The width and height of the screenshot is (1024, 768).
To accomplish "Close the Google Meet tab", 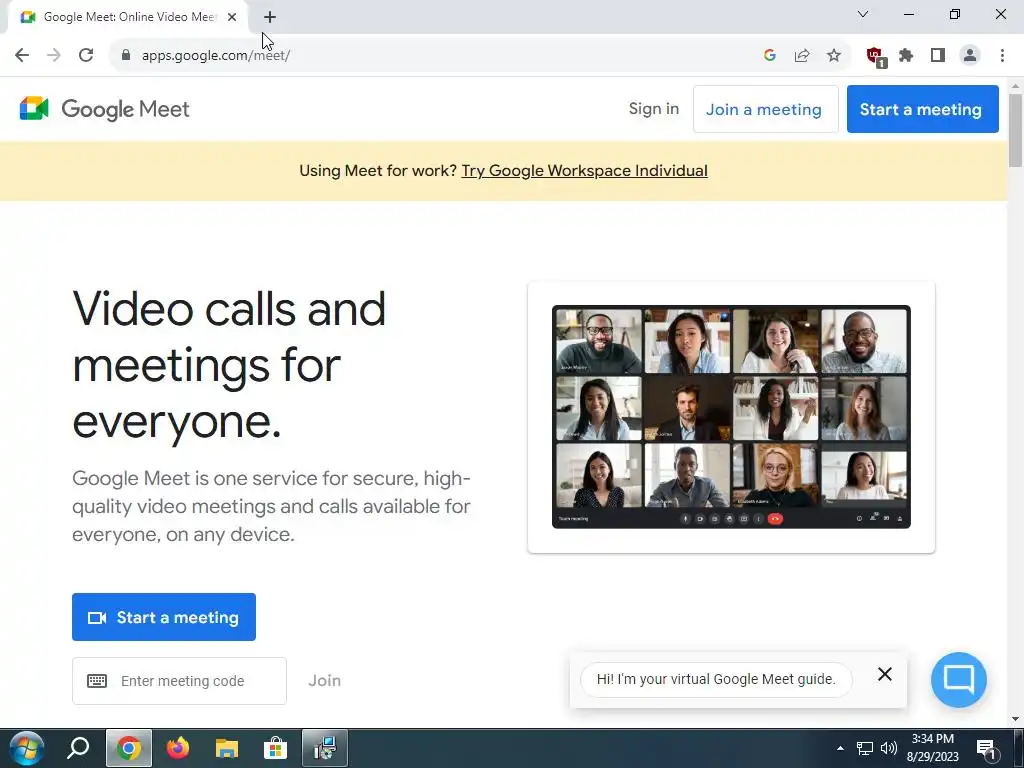I will click(x=232, y=17).
